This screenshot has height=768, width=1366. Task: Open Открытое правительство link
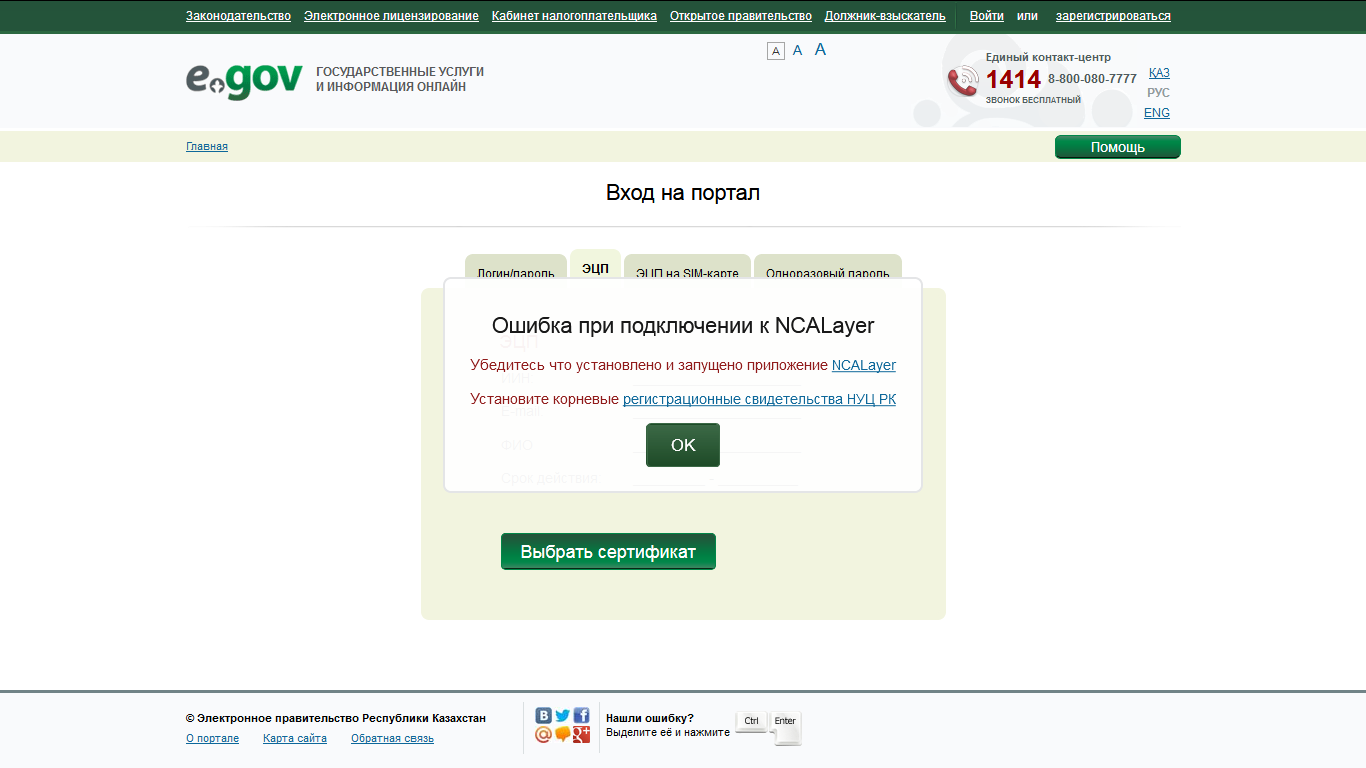click(x=741, y=16)
